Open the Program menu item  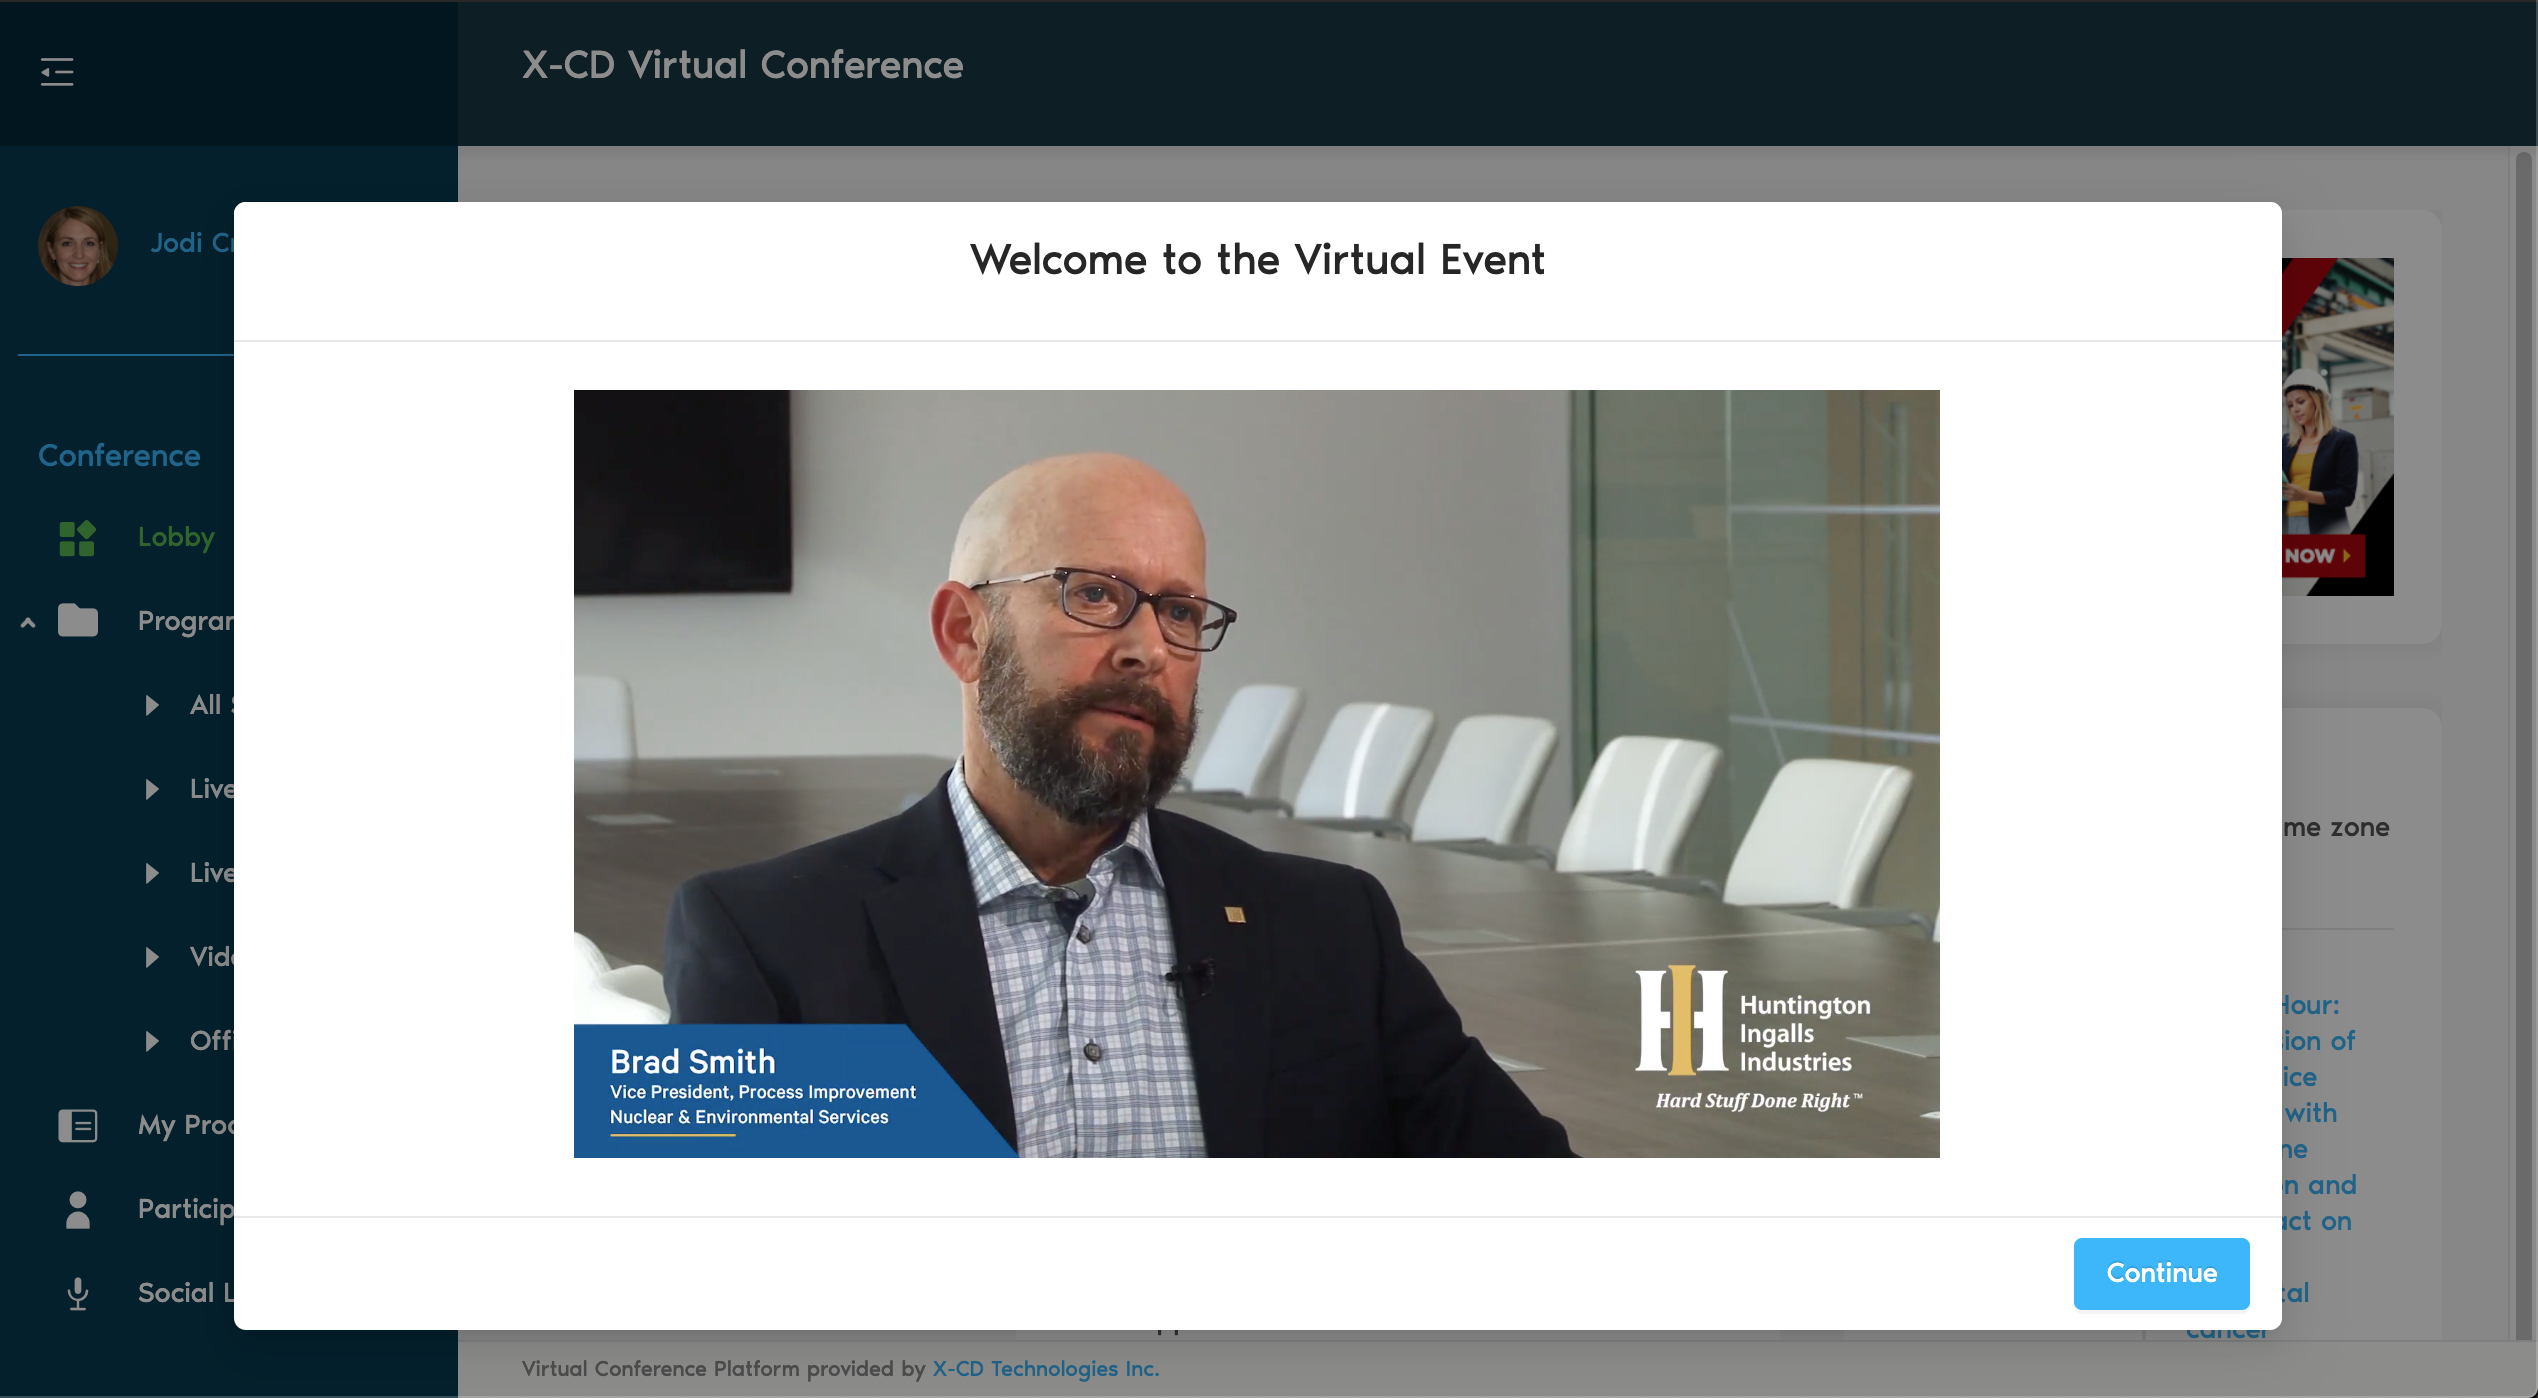(x=186, y=621)
